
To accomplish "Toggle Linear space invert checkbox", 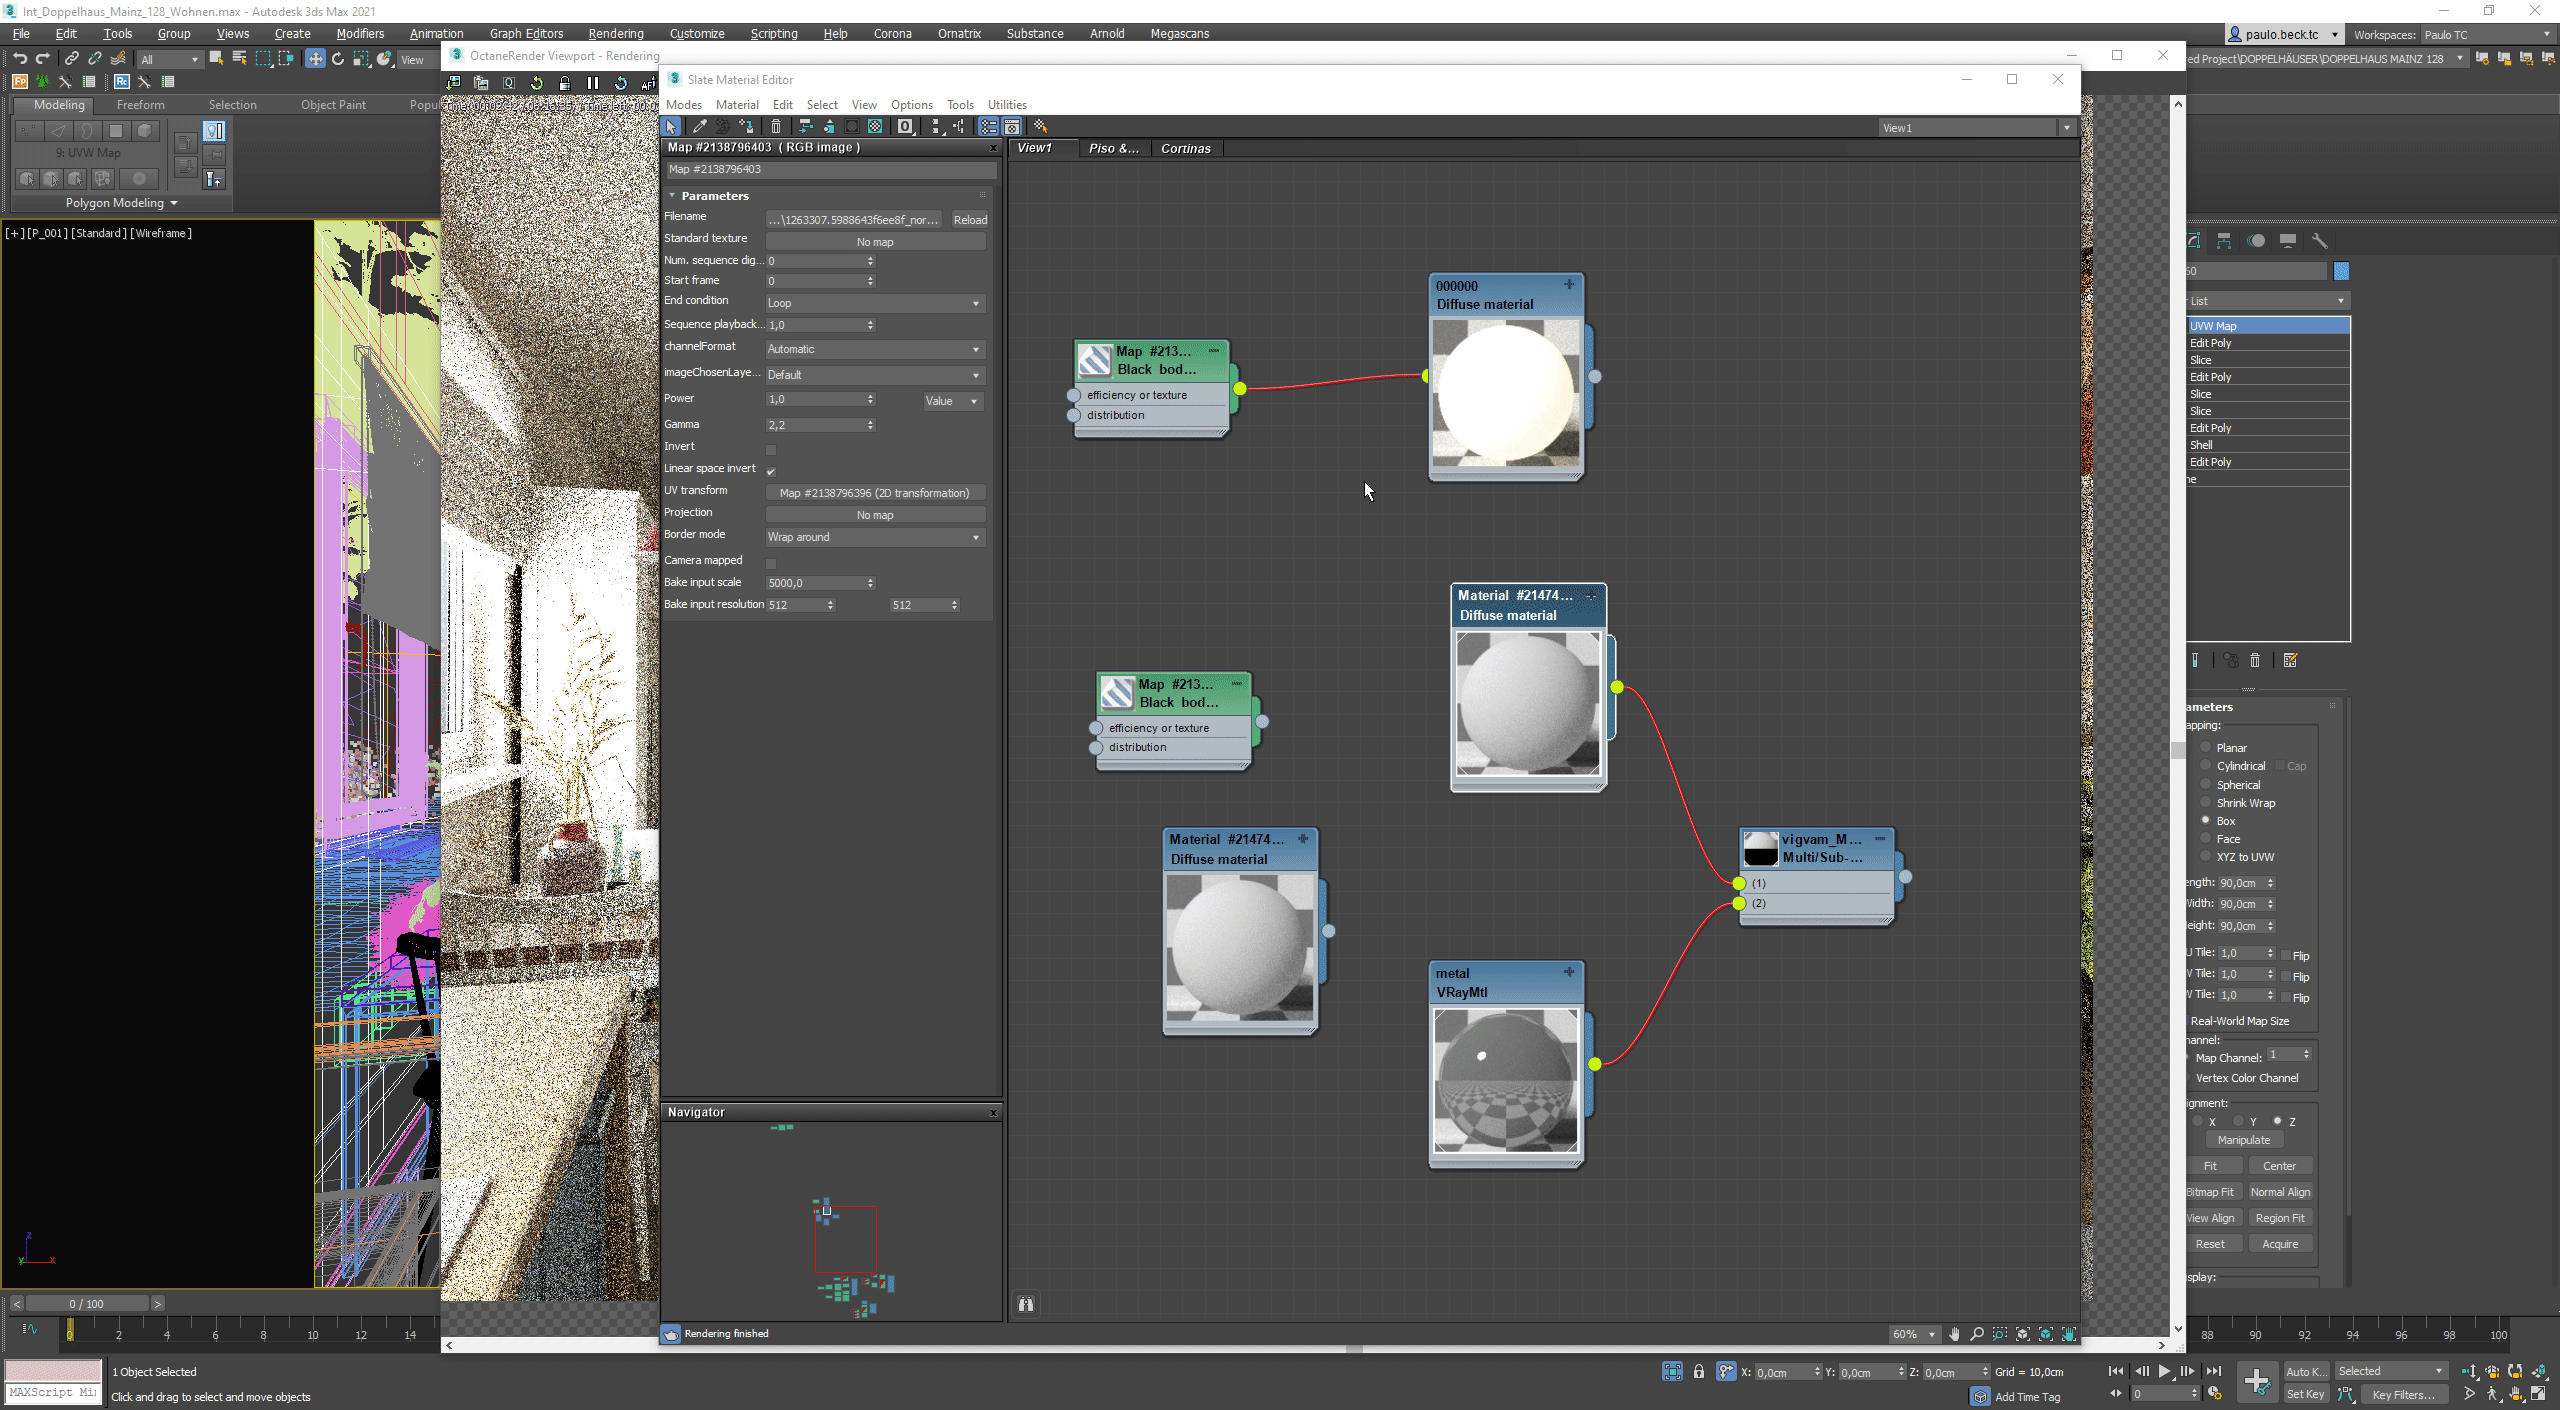I will coord(771,471).
